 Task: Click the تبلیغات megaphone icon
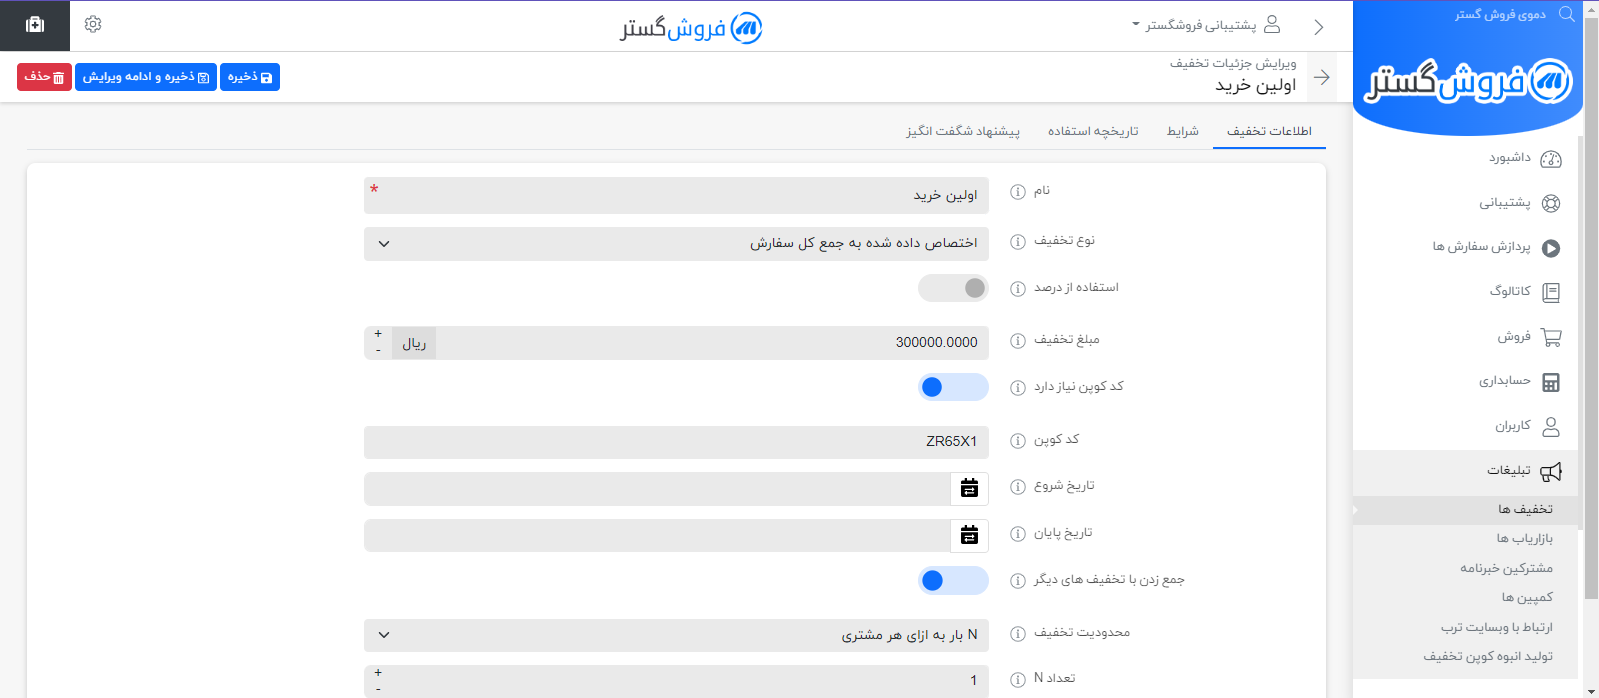[x=1551, y=471]
